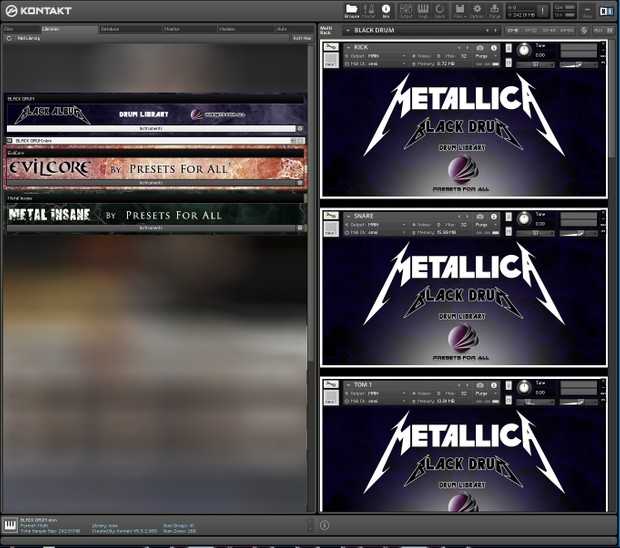
Task: Open SNARE instrument wrench edit mode
Action: (x=331, y=215)
